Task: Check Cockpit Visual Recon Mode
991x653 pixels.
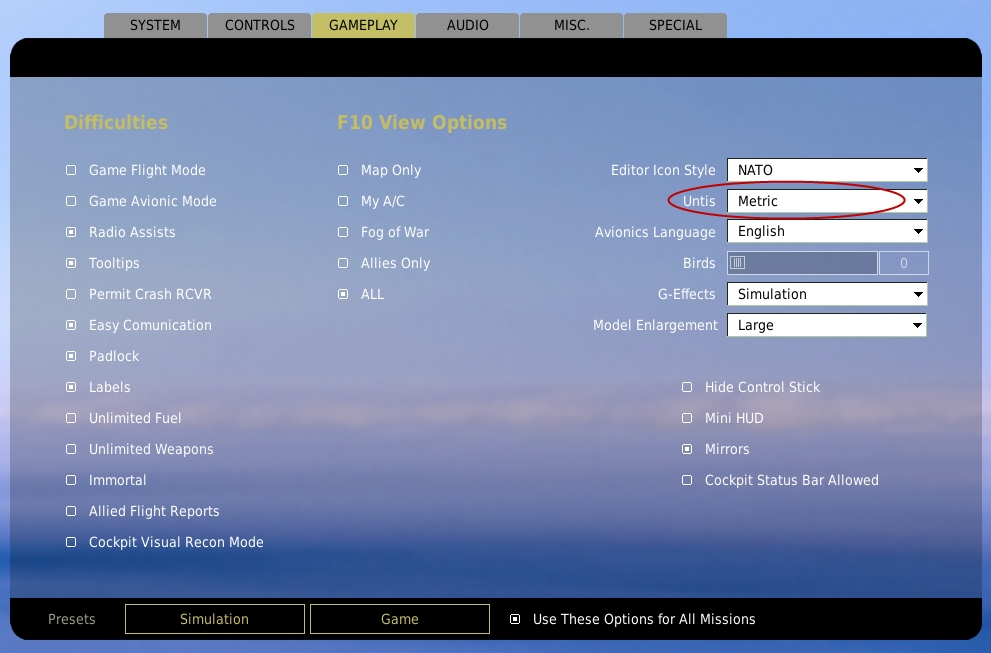Action: coord(71,542)
